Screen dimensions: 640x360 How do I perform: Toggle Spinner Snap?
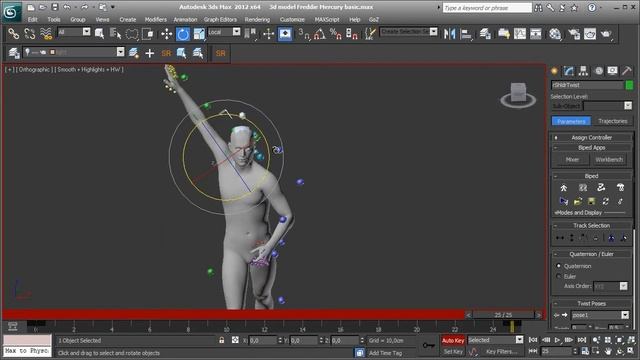point(351,33)
